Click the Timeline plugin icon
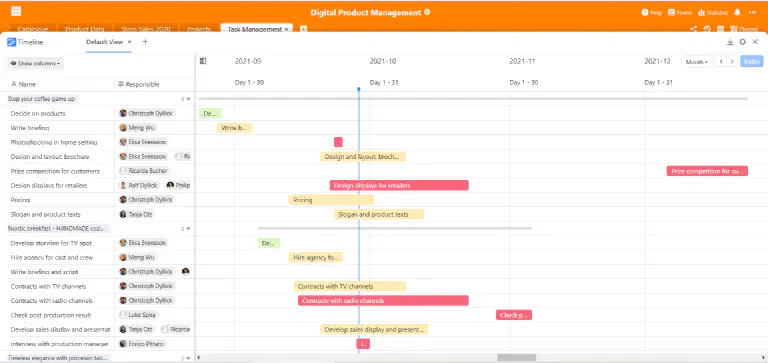 click(11, 42)
